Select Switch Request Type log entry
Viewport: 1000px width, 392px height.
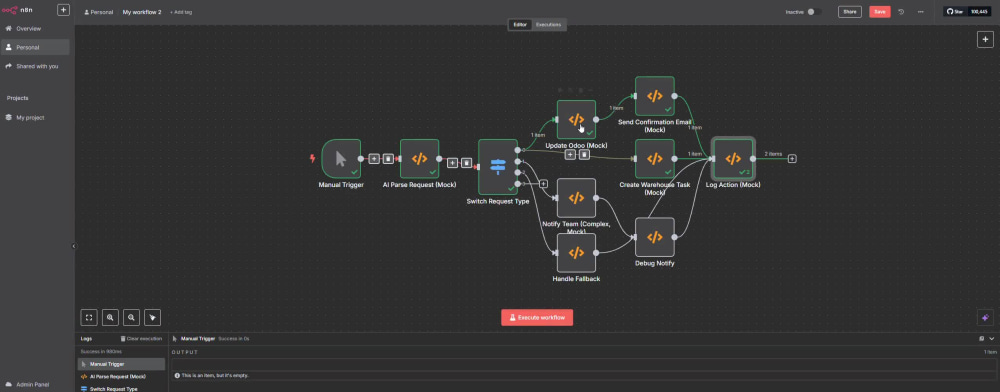click(x=121, y=388)
